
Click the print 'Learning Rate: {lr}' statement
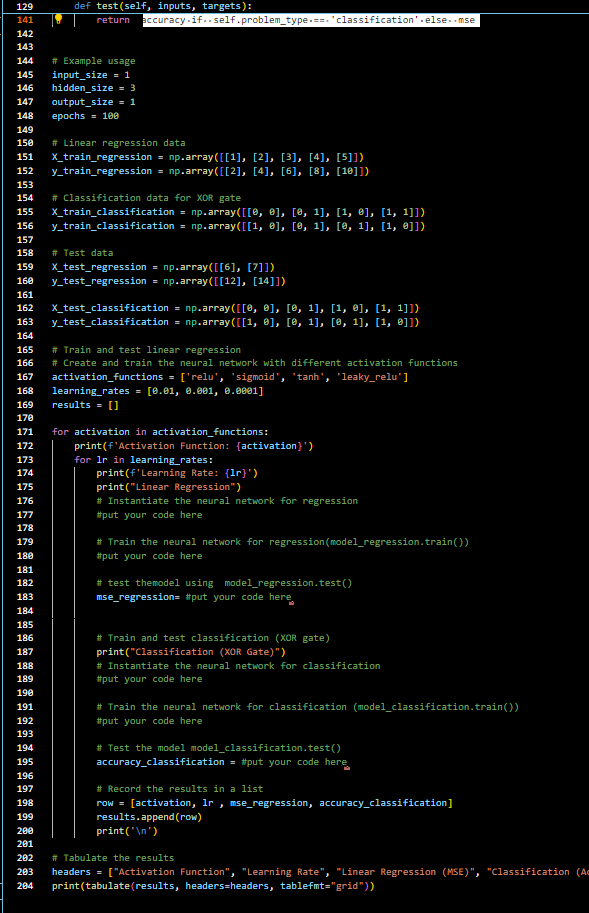pos(177,473)
